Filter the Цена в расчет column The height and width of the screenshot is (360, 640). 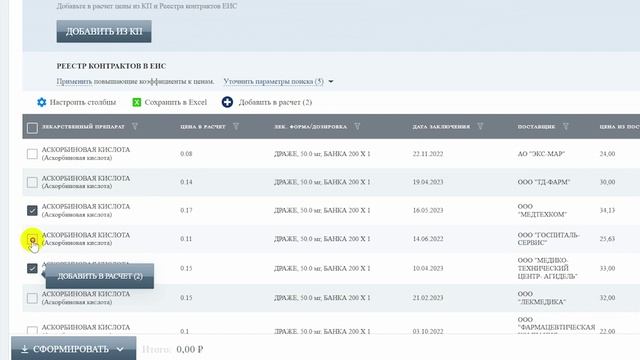[236, 127]
